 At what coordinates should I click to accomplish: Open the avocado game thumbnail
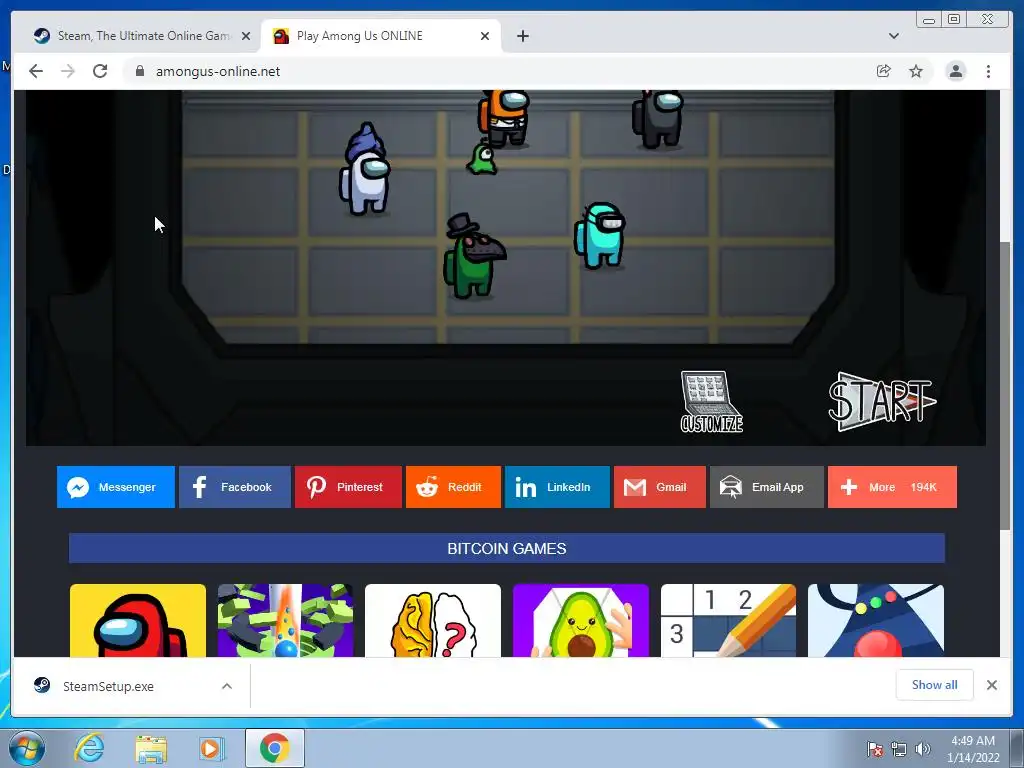[x=581, y=620]
